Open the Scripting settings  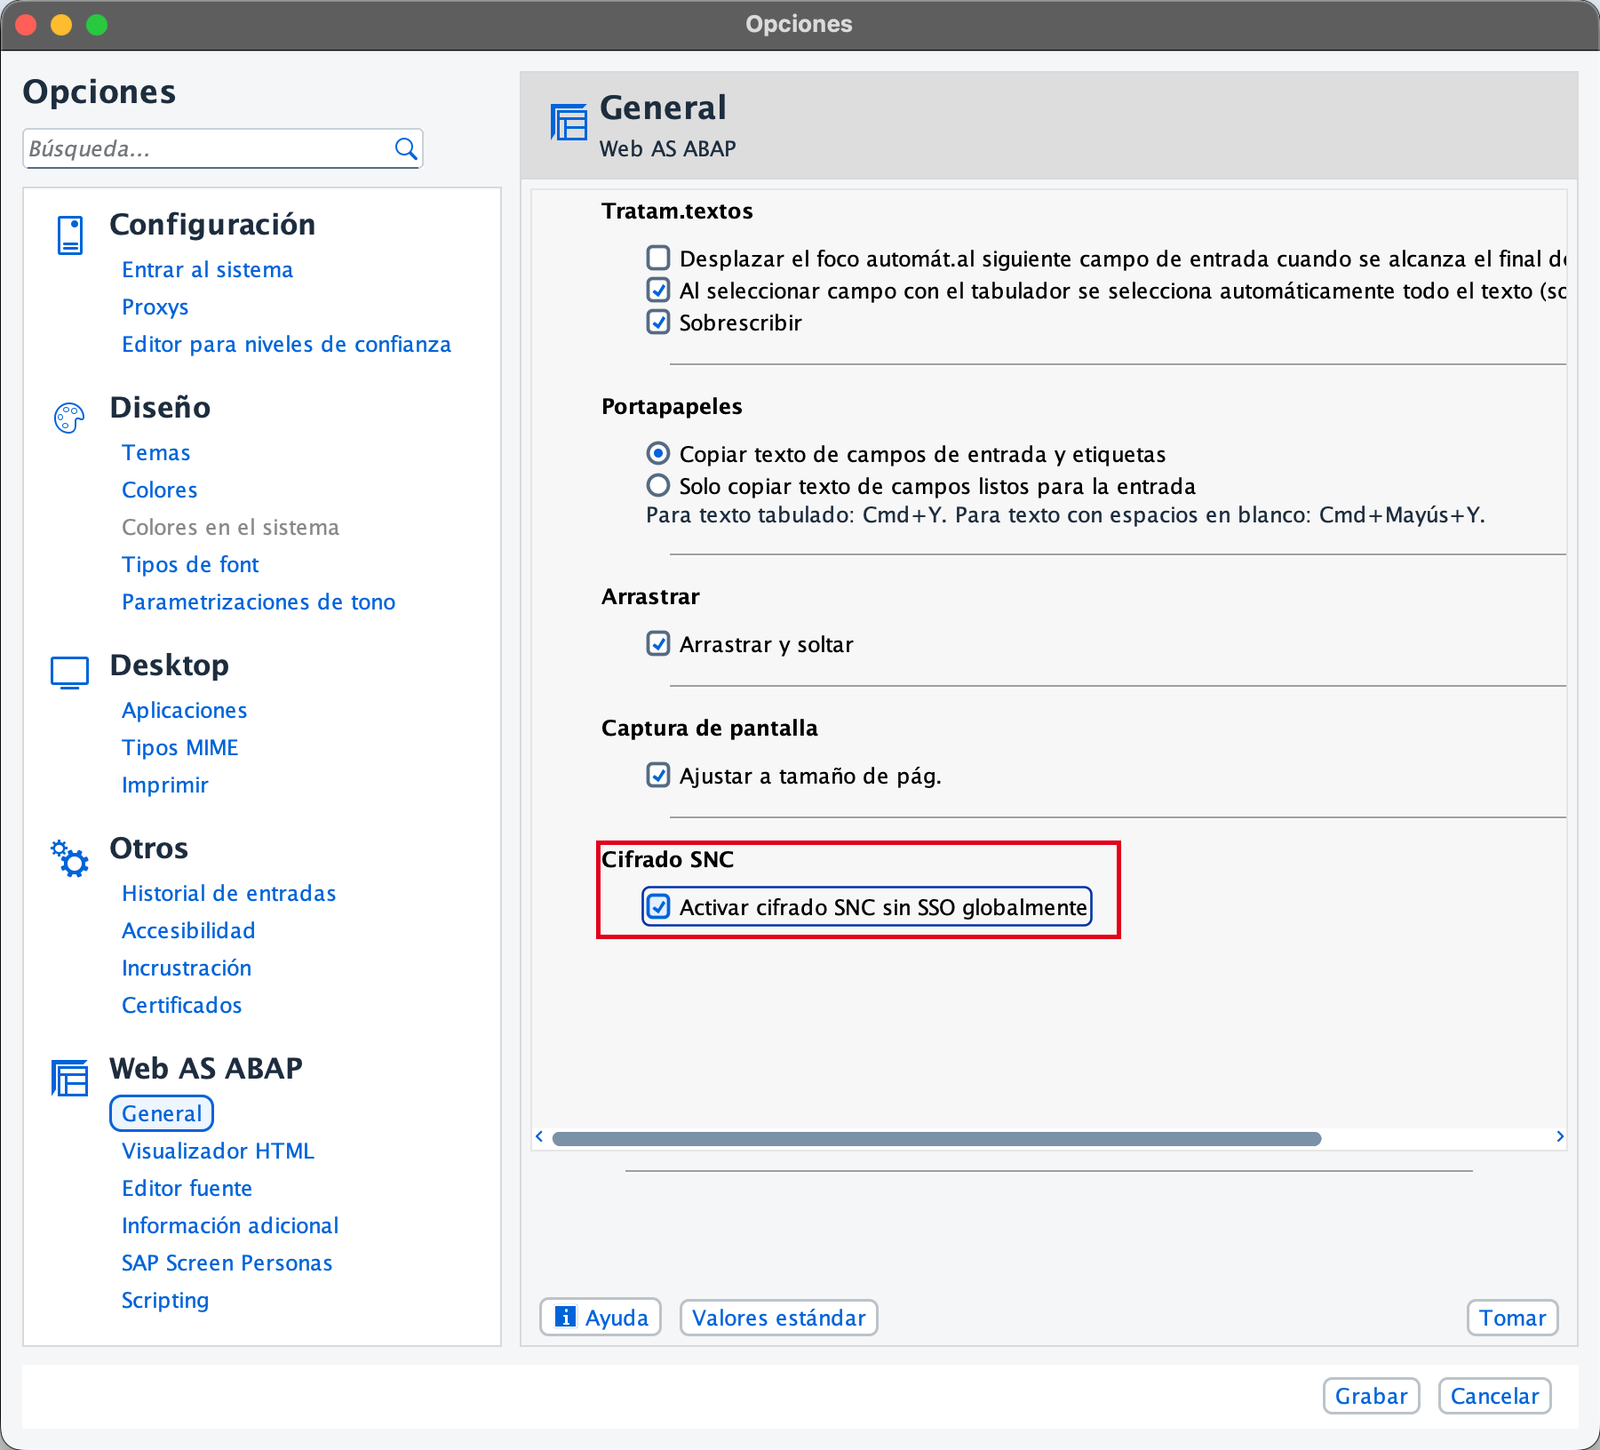(165, 1300)
